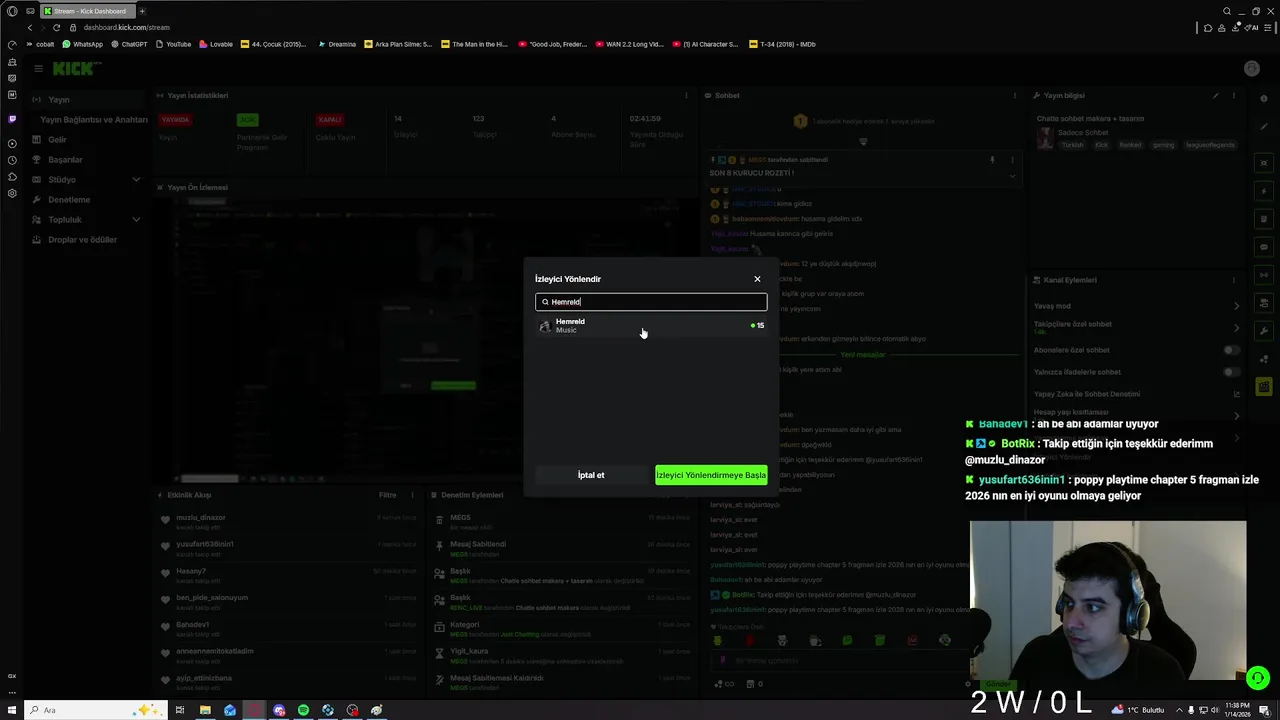The width and height of the screenshot is (1280, 720).
Task: Click Mesaj Sabitlendi moderation entry
Action: (x=477, y=544)
